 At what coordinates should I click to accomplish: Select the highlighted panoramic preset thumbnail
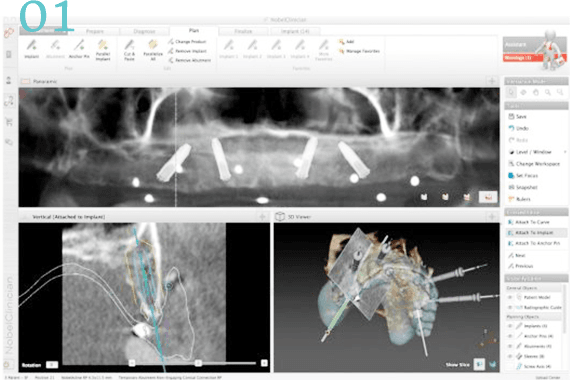pos(488,197)
